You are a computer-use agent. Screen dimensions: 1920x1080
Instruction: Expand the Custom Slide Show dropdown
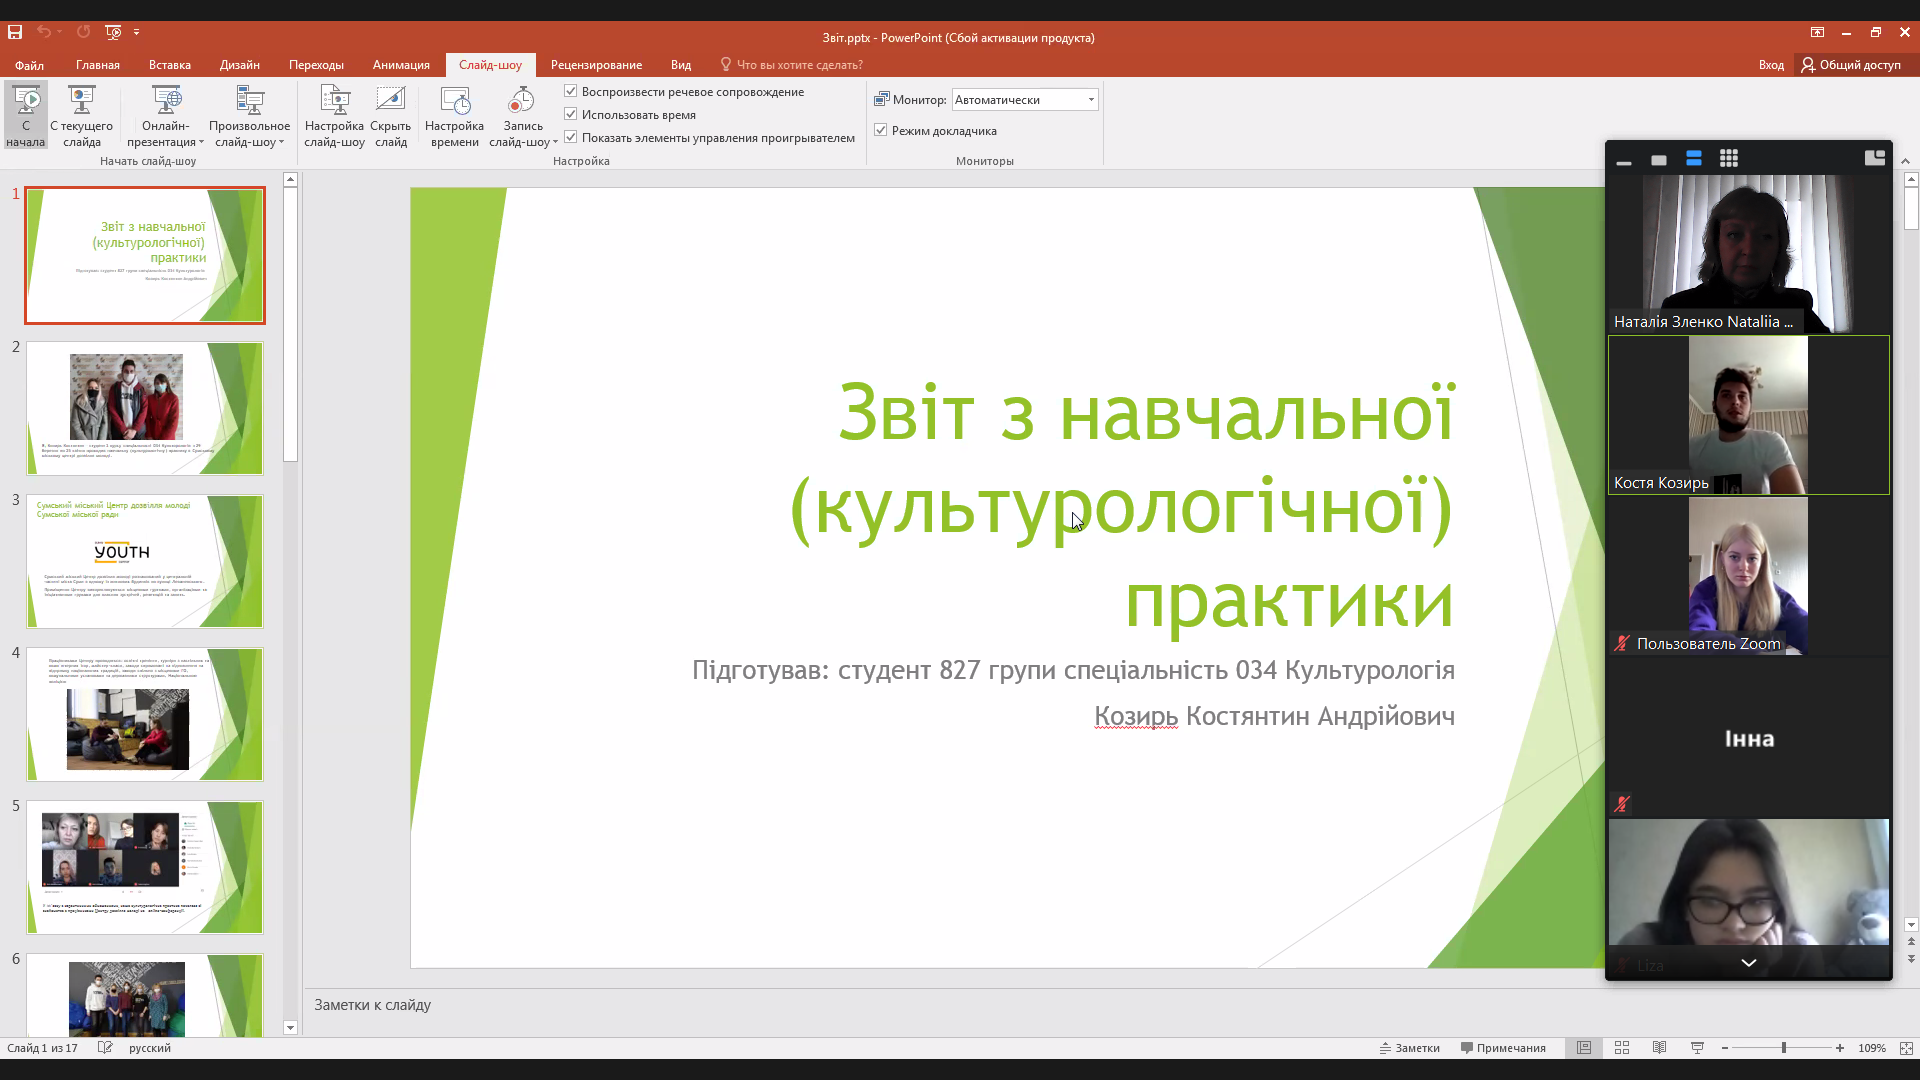click(282, 143)
